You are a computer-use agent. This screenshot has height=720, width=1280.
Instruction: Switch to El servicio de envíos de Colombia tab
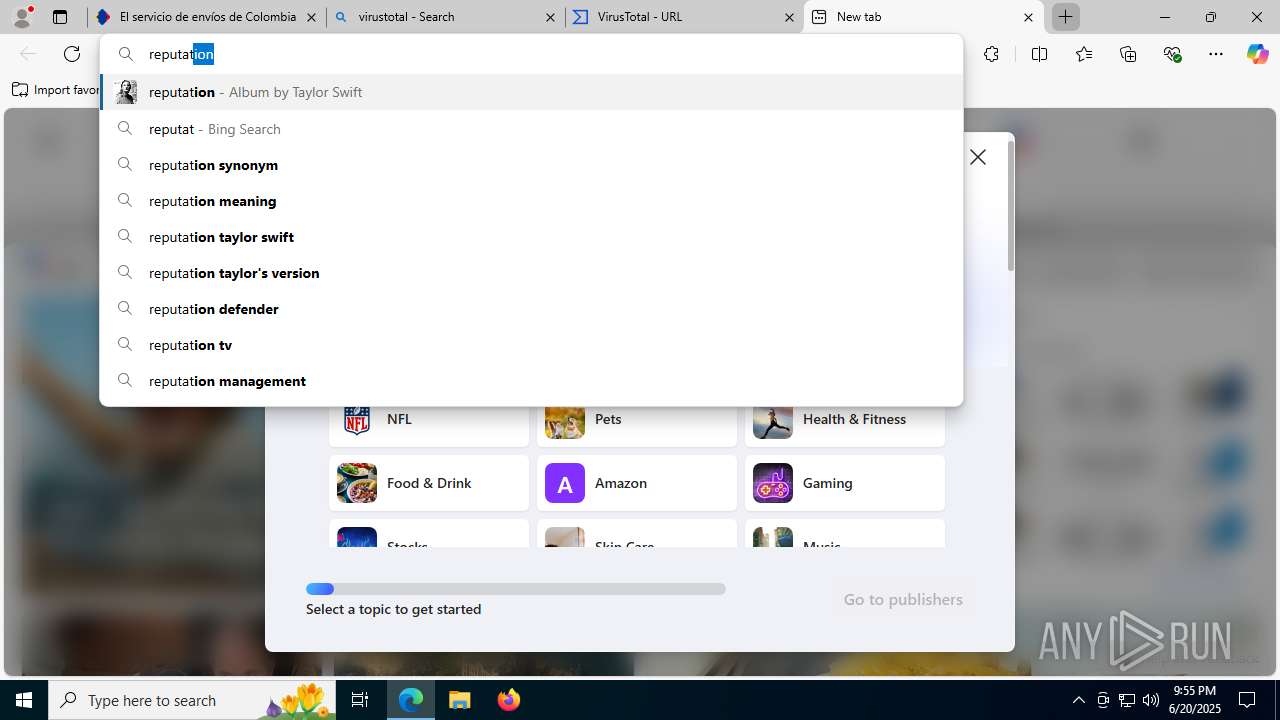206,17
